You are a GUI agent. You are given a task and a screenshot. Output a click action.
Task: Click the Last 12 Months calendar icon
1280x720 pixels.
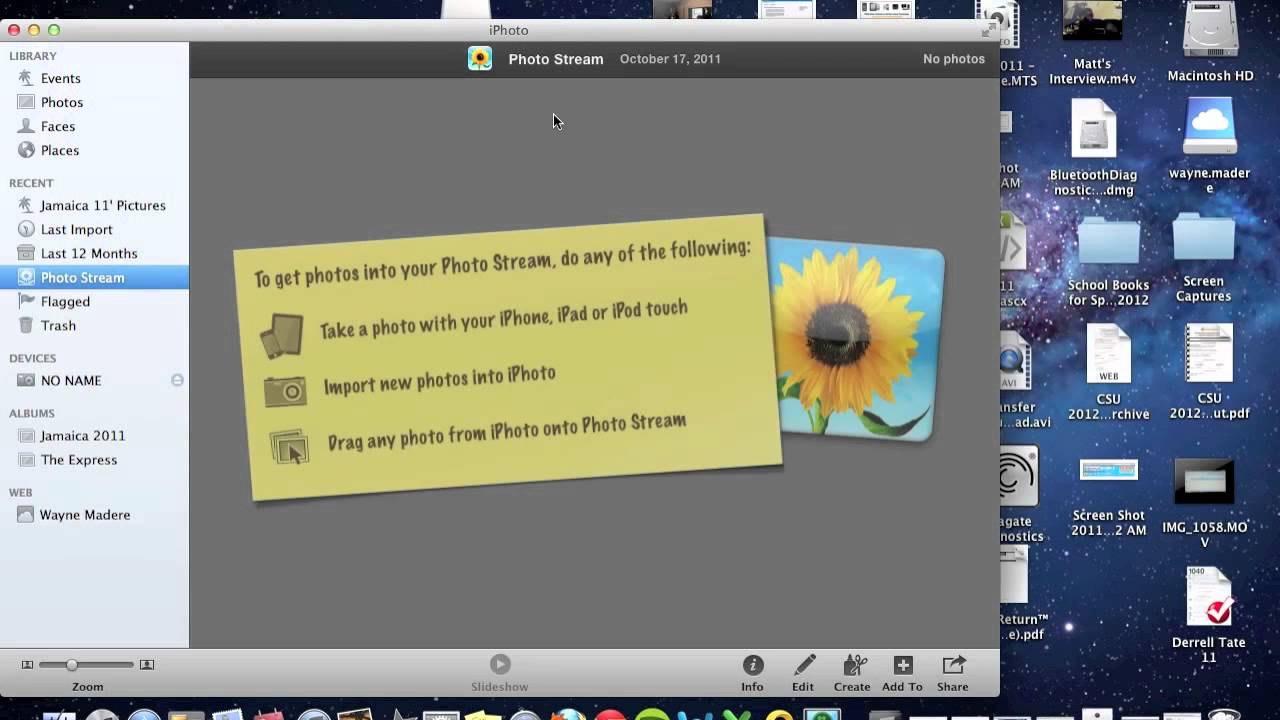pos(26,253)
